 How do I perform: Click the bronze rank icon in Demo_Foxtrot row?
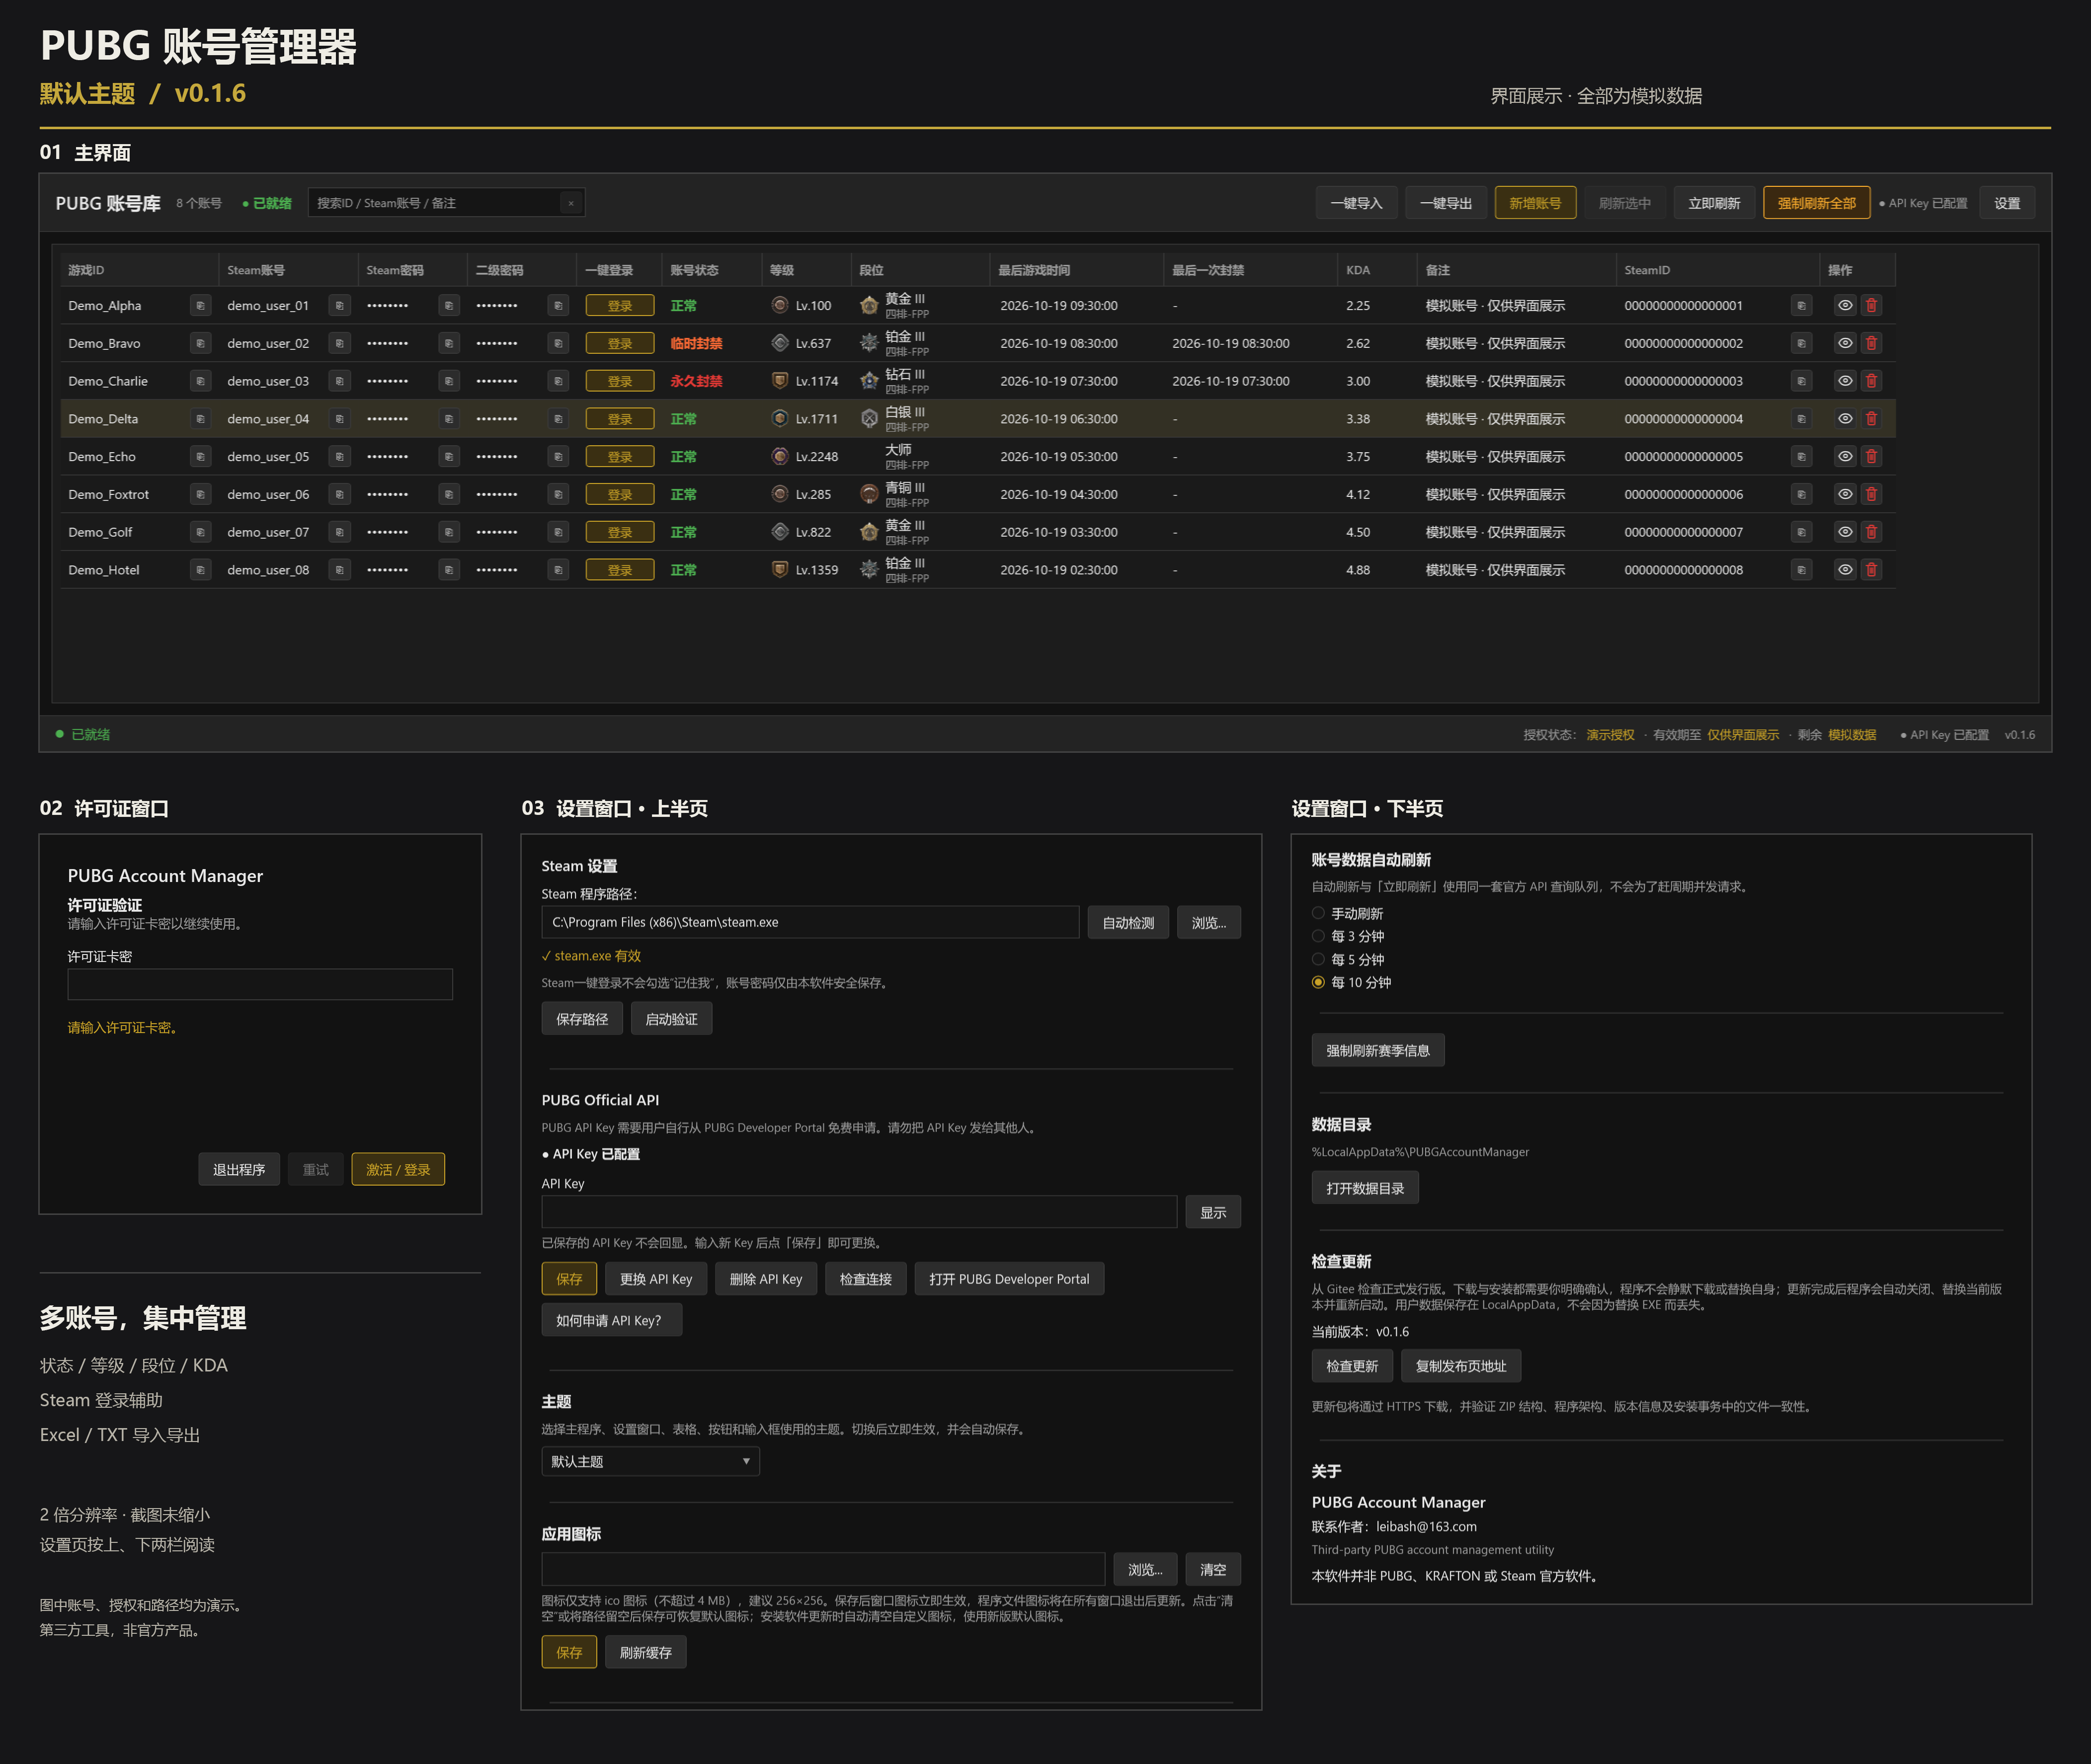coord(869,495)
